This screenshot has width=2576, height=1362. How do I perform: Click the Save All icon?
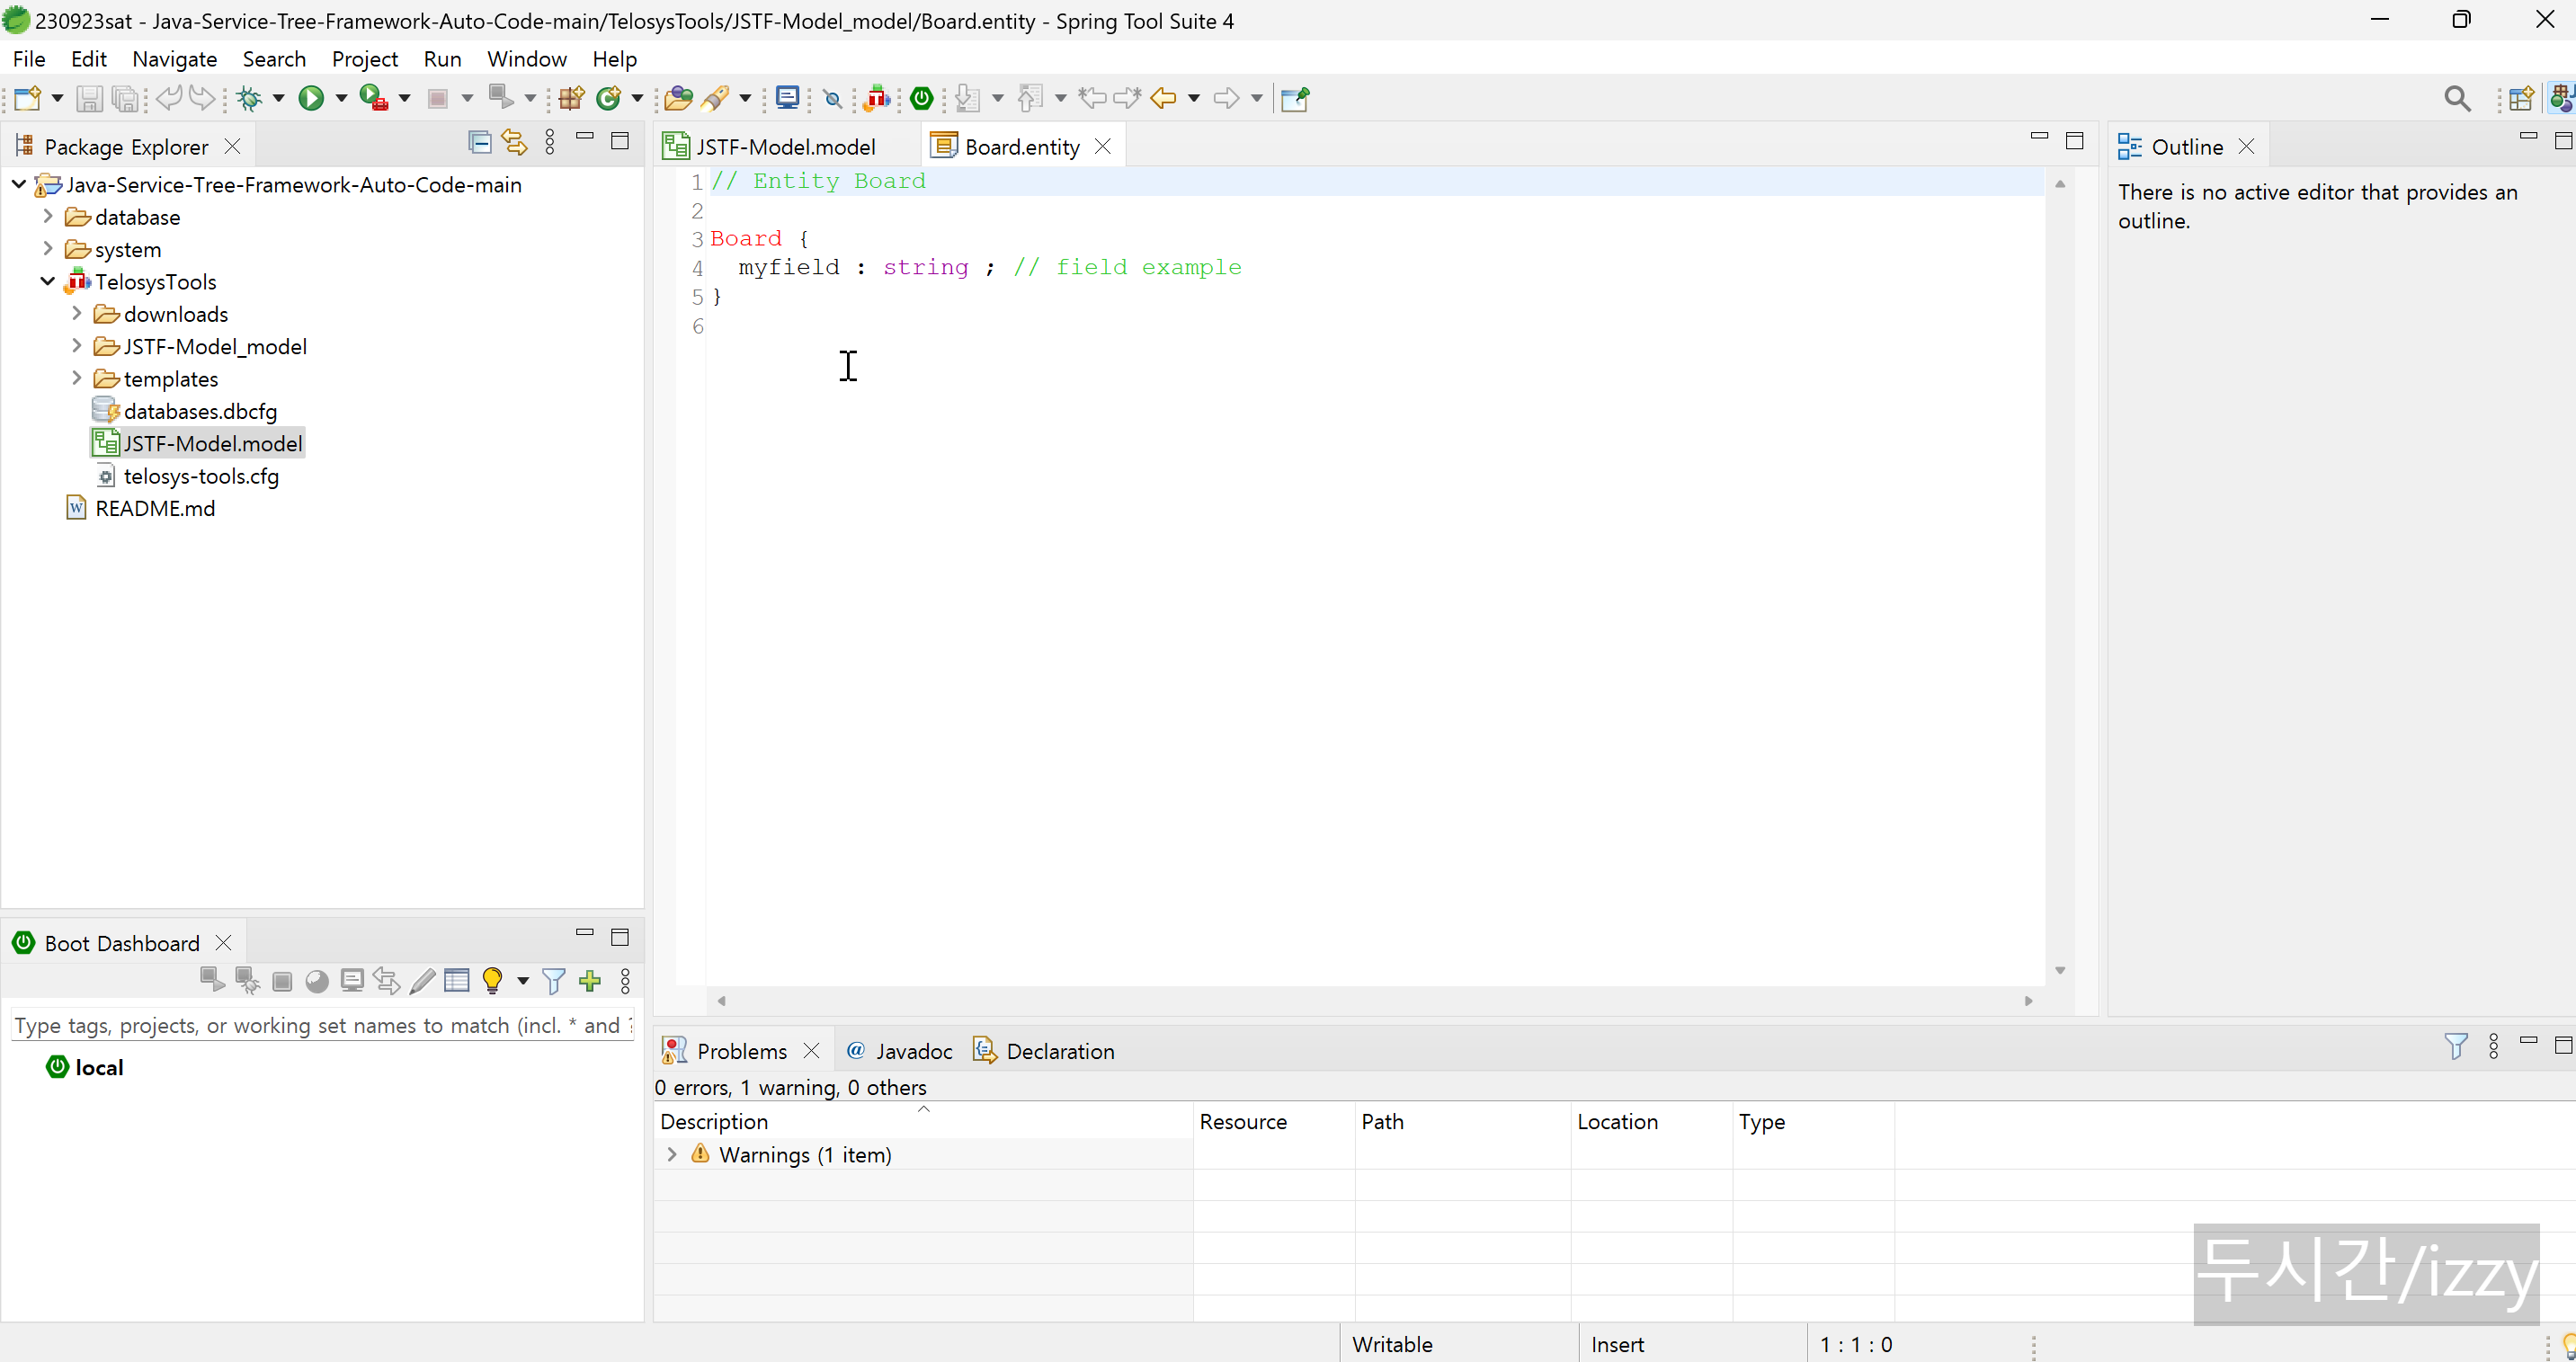point(125,98)
